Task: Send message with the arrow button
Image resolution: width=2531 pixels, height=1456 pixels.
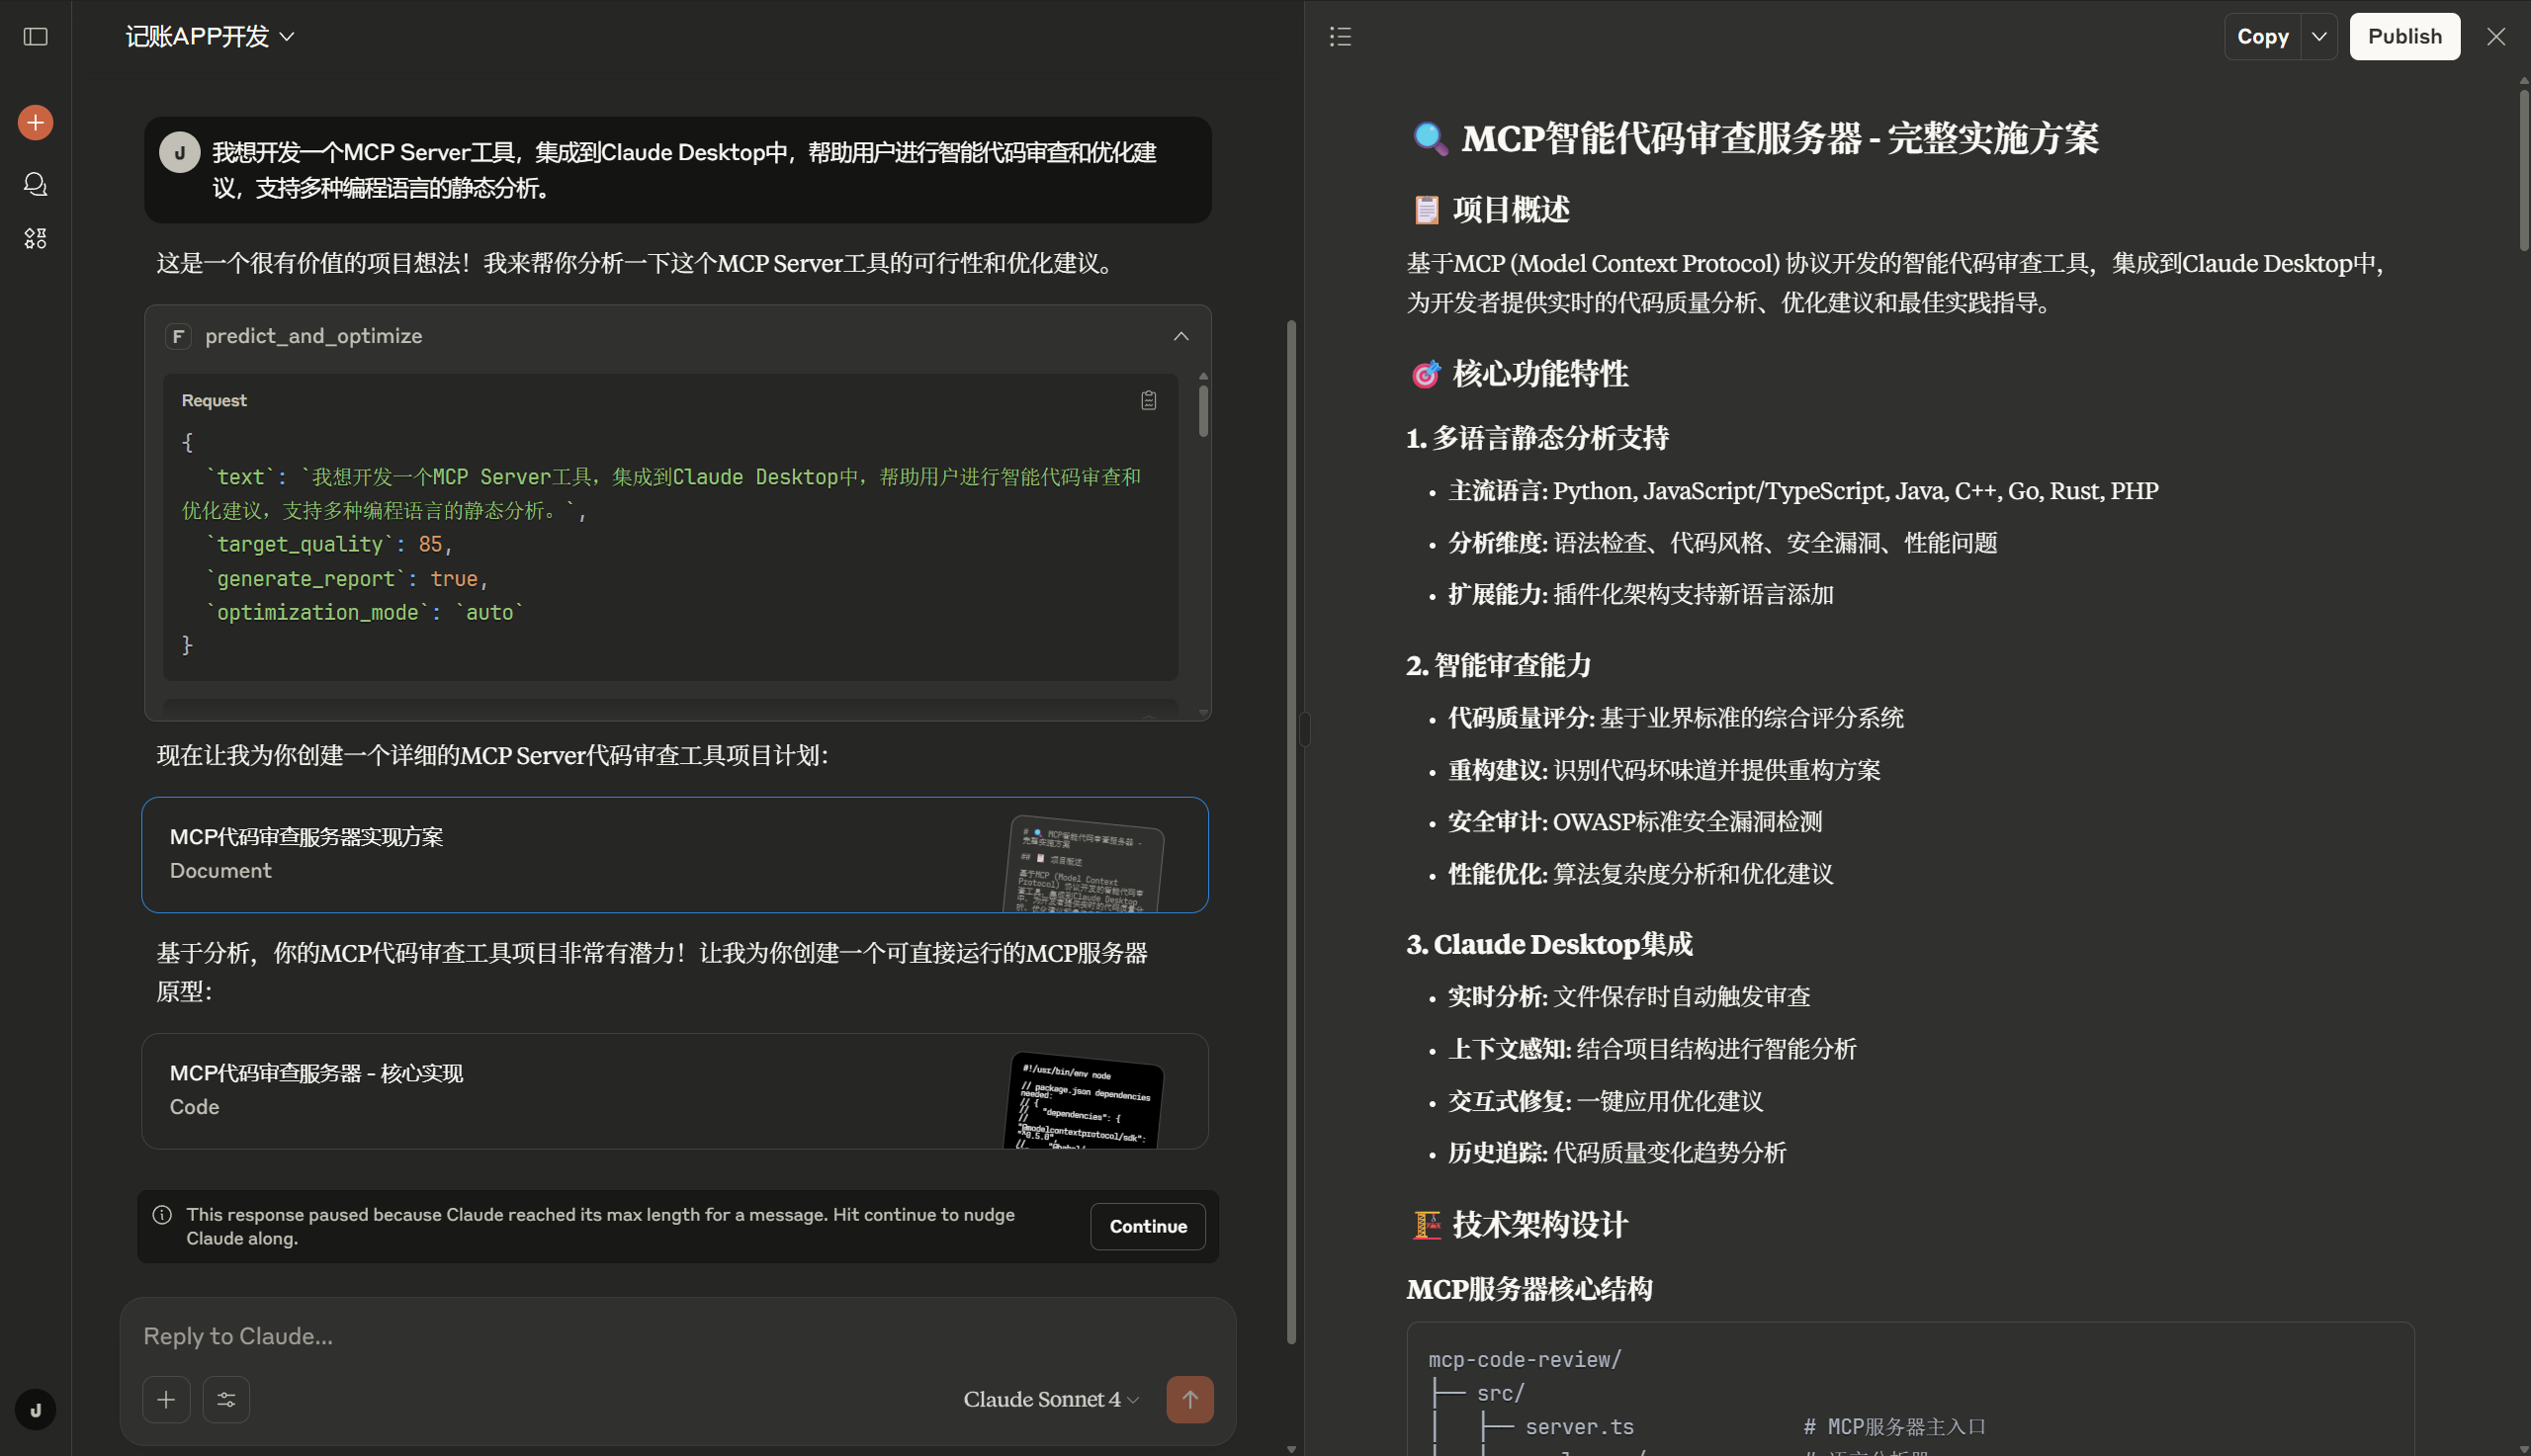Action: pos(1190,1399)
